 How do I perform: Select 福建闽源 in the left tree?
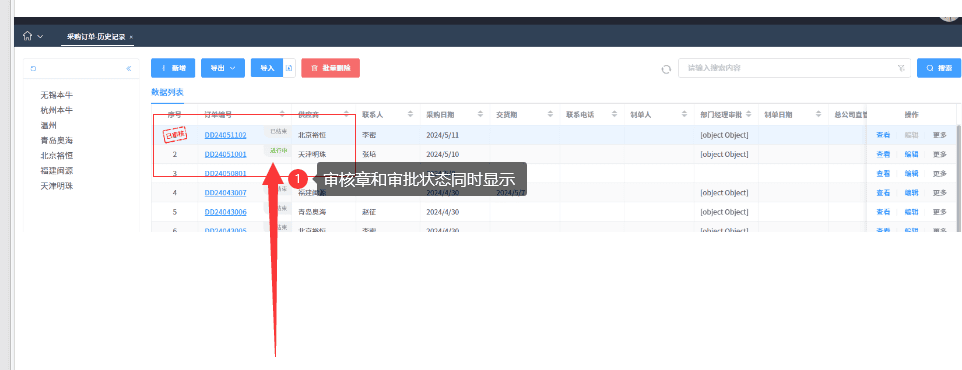click(x=56, y=171)
